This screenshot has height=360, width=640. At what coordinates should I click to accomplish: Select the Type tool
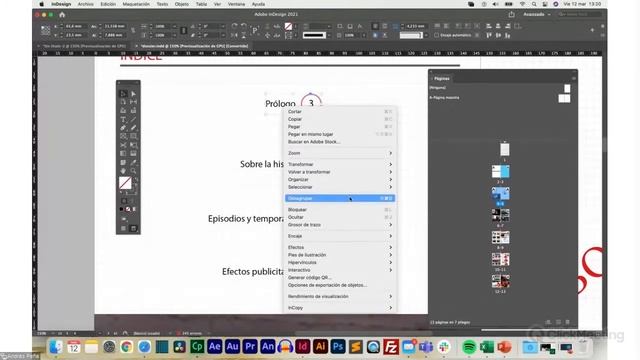coord(123,120)
